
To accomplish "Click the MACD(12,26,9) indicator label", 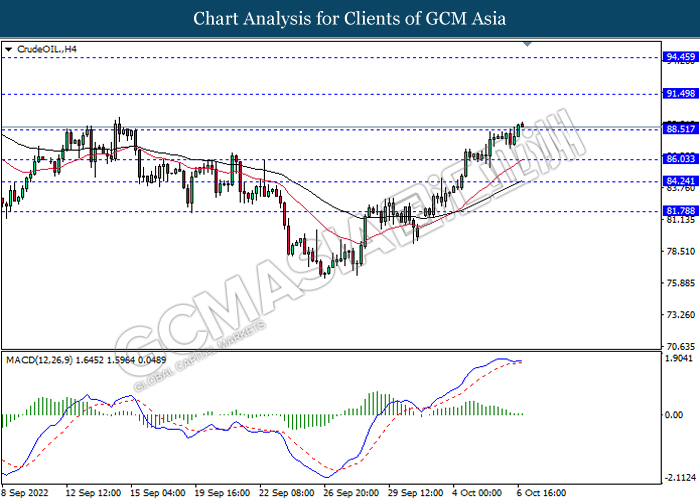I will pyautogui.click(x=86, y=360).
